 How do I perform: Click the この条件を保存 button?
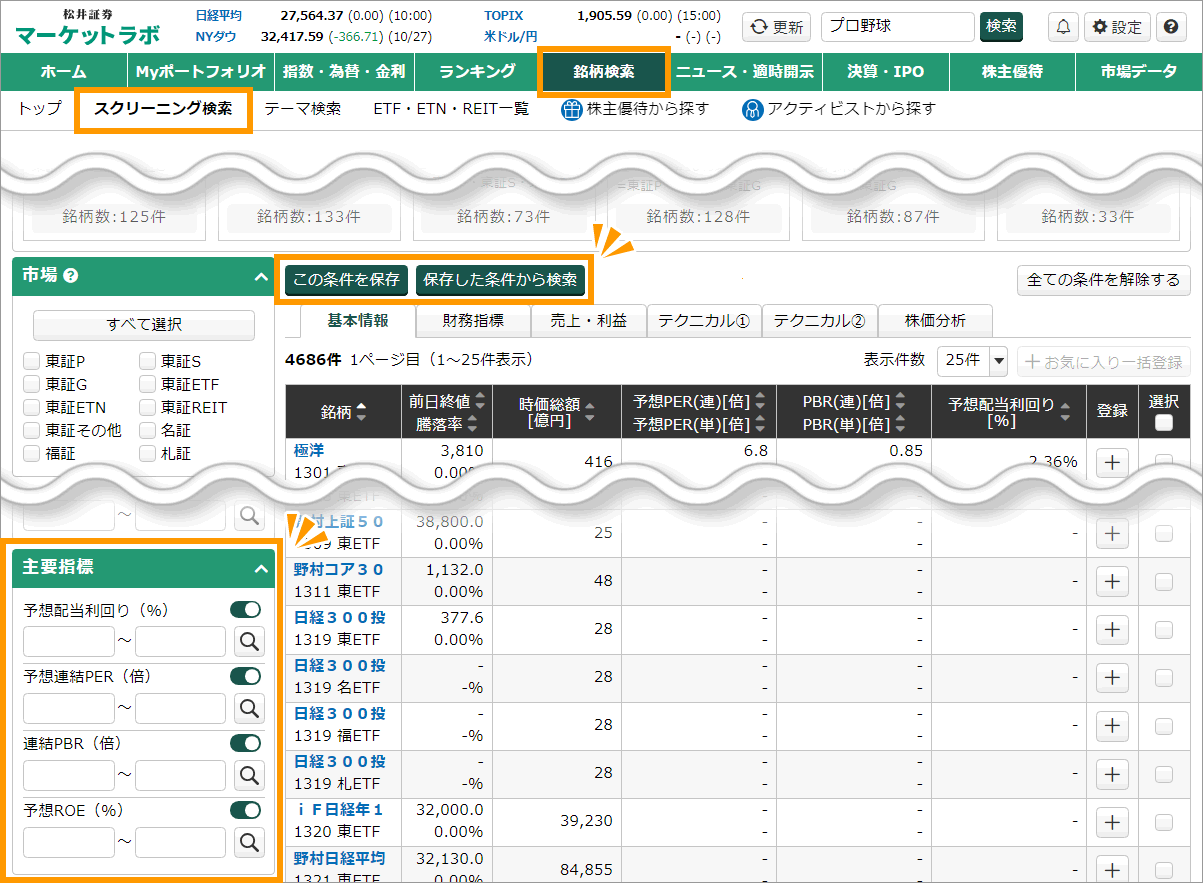point(346,280)
